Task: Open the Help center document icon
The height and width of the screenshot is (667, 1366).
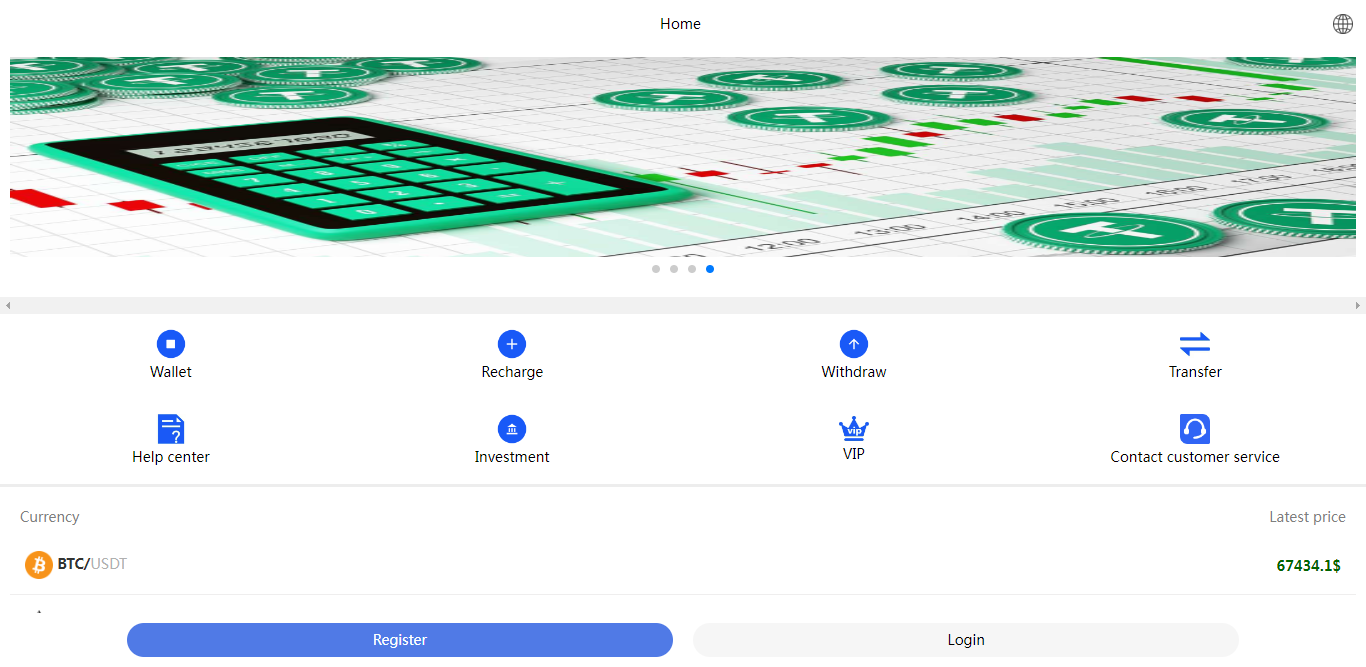Action: (171, 429)
